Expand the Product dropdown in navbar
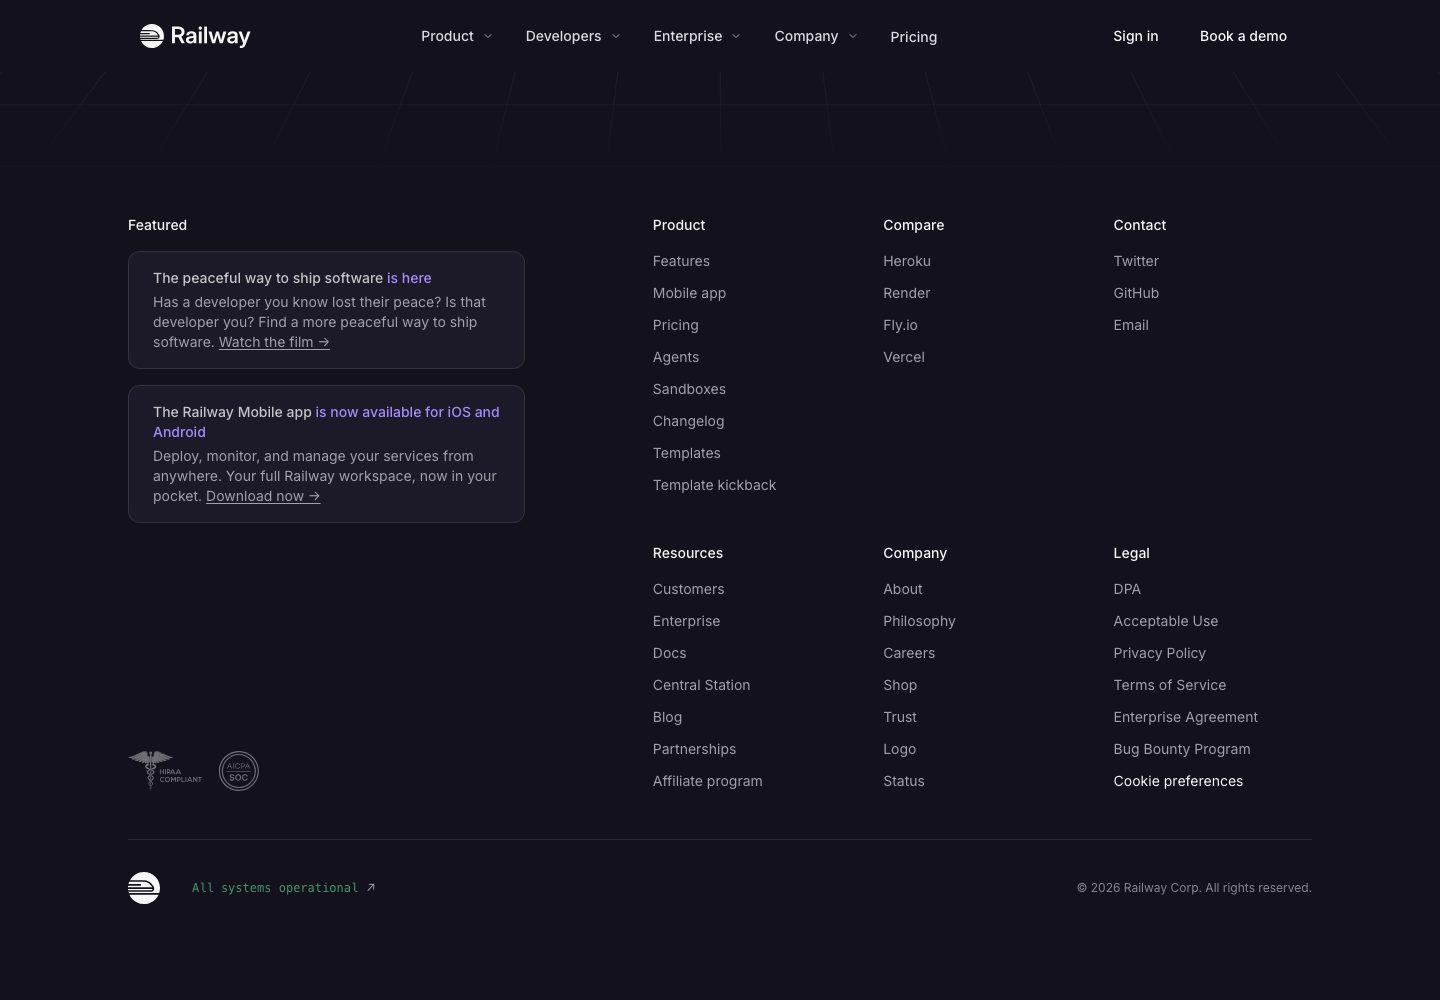Image resolution: width=1440 pixels, height=1000 pixels. click(x=456, y=36)
